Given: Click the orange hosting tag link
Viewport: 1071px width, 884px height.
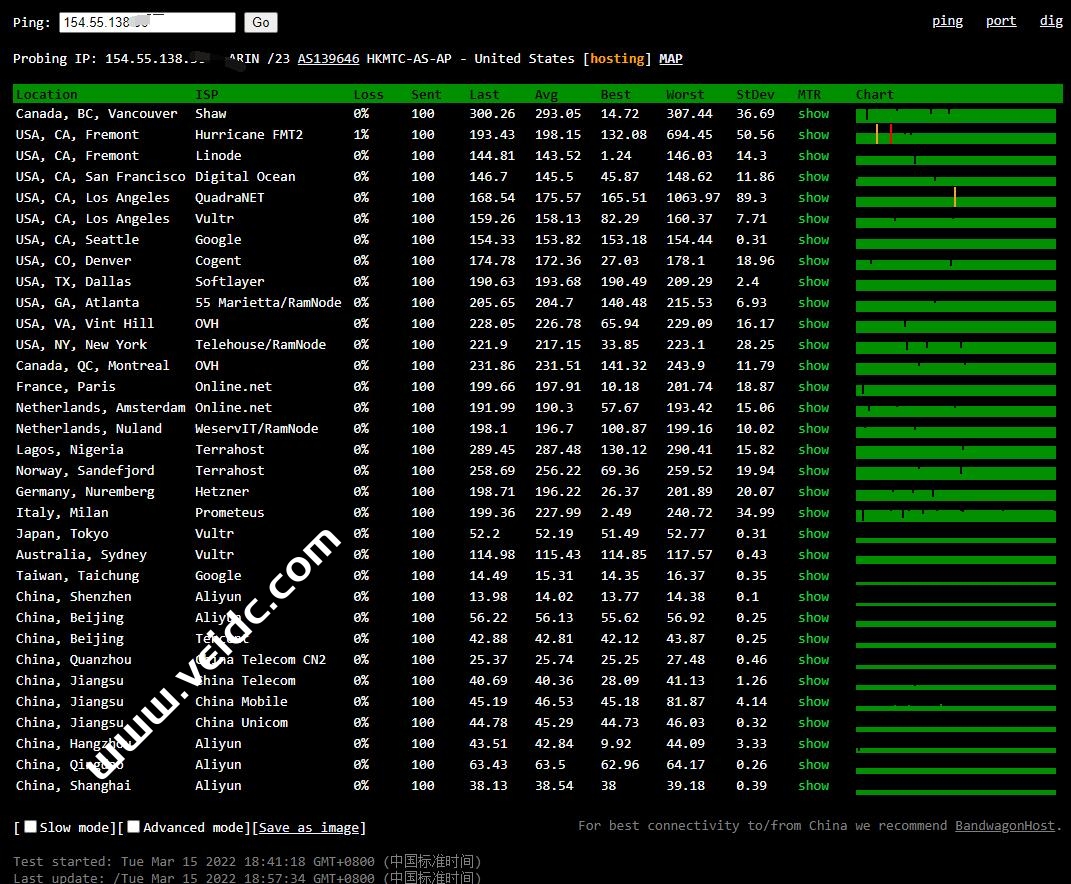Looking at the screenshot, I should click(x=617, y=59).
